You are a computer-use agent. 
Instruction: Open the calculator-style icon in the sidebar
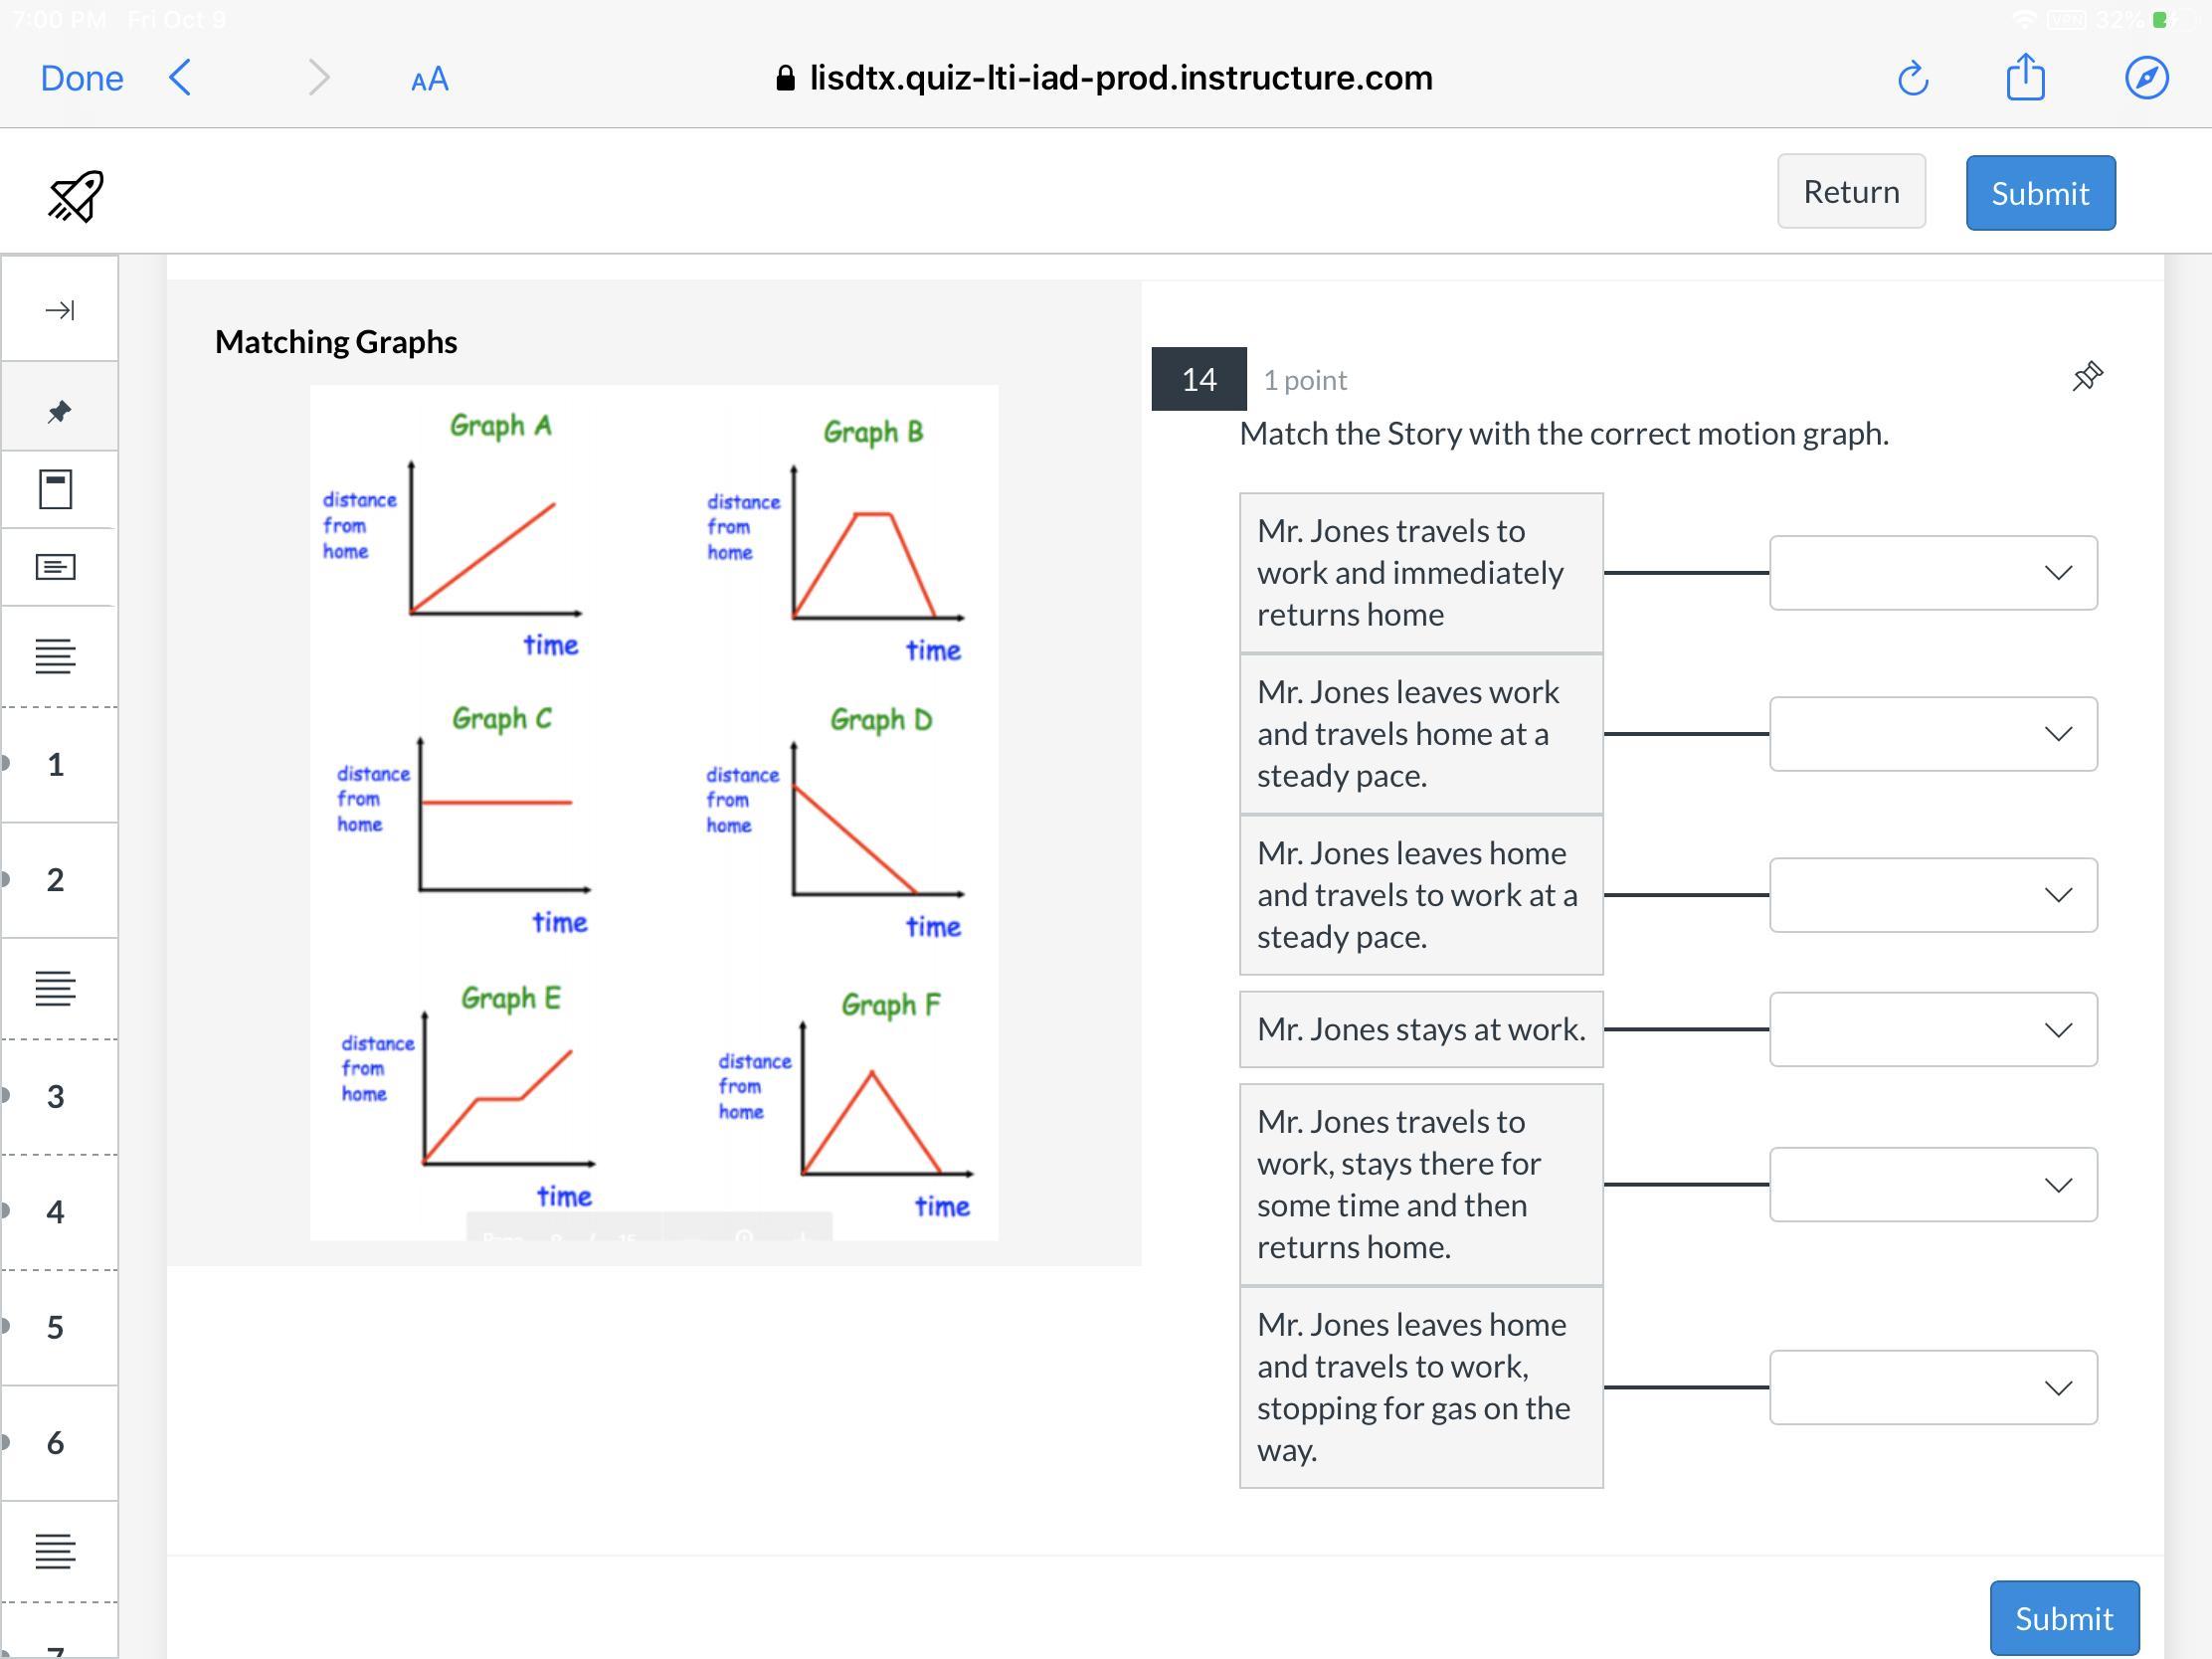[56, 489]
